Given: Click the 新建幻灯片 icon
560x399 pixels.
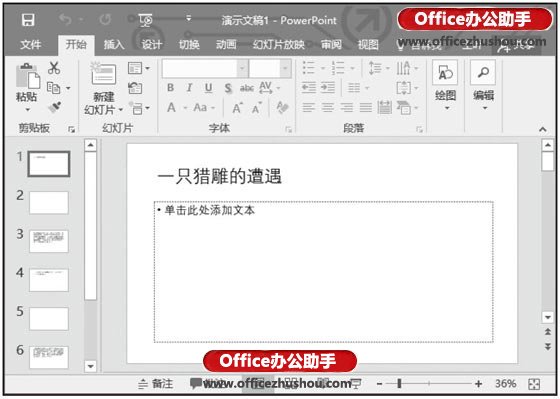Looking at the screenshot, I should (103, 74).
